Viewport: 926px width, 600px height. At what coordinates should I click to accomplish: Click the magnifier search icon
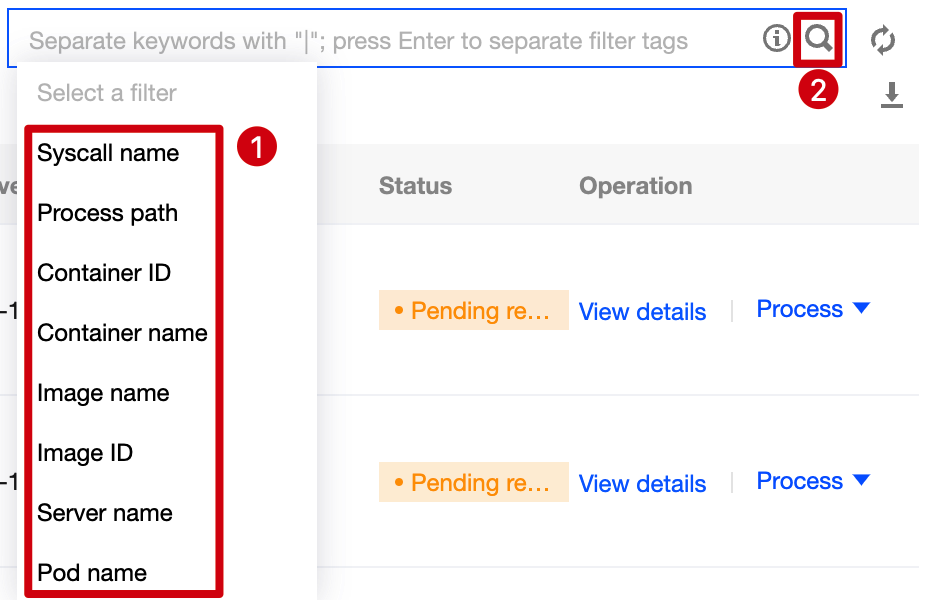[819, 40]
